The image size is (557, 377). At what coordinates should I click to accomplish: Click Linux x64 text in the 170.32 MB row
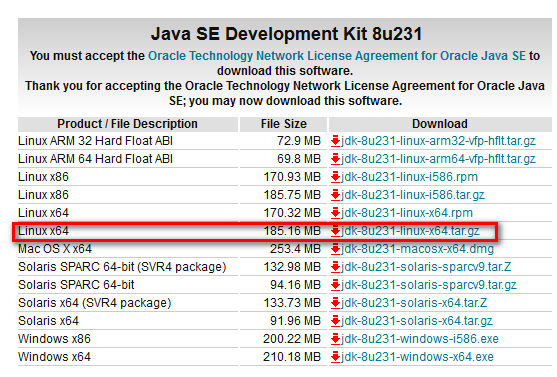43,213
